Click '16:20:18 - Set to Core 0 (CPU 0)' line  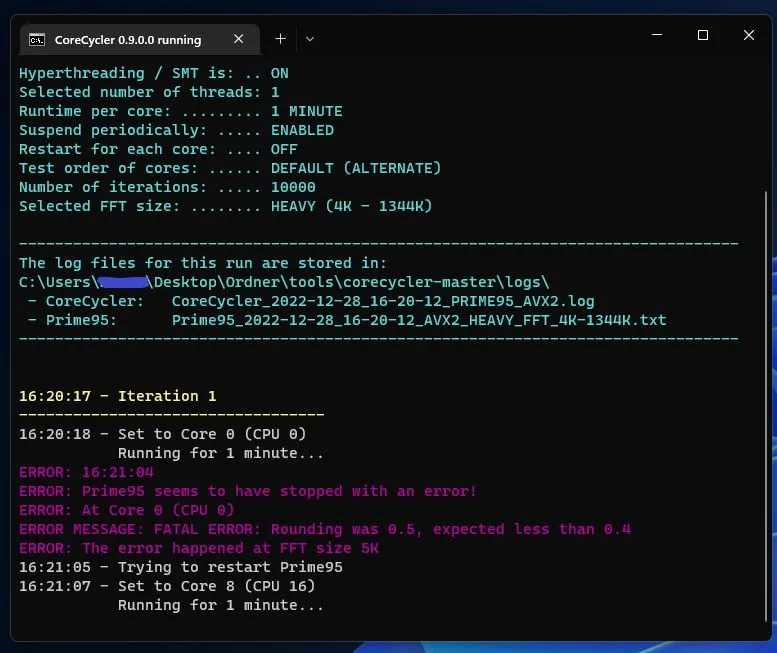click(163, 434)
